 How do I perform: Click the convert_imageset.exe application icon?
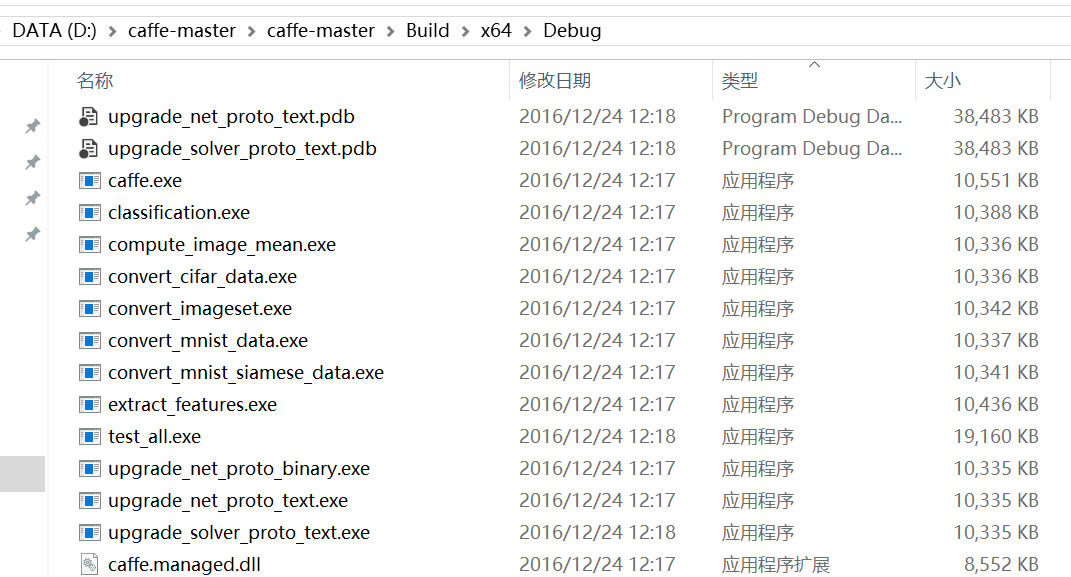coord(89,309)
